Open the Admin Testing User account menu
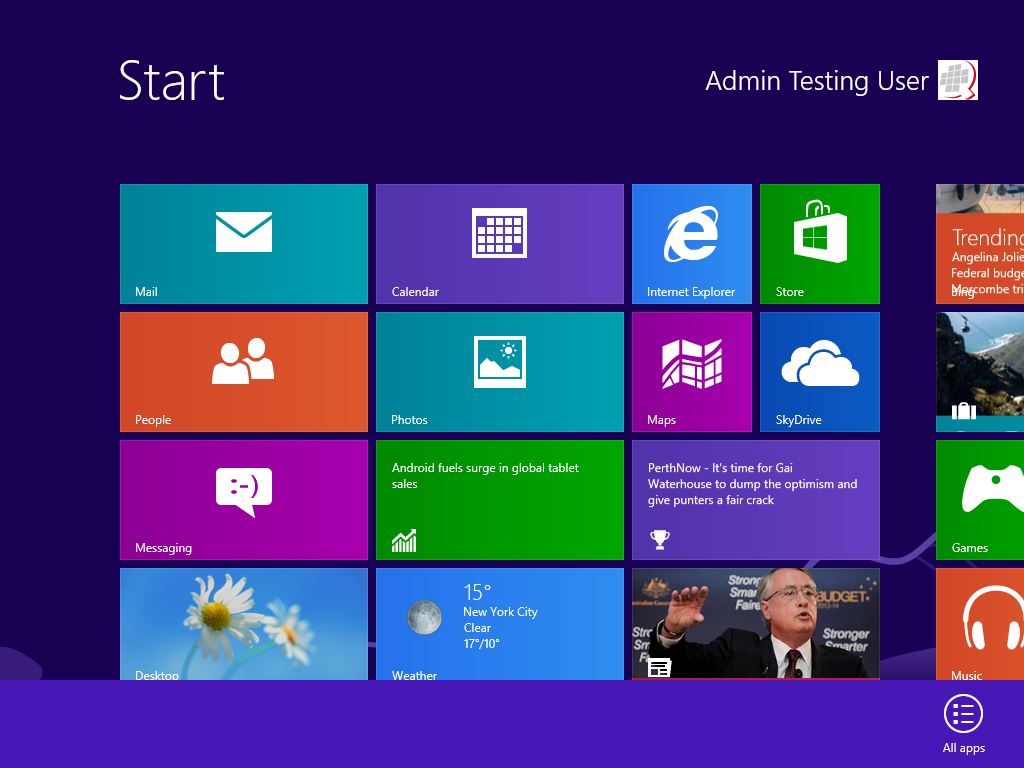 tap(816, 81)
